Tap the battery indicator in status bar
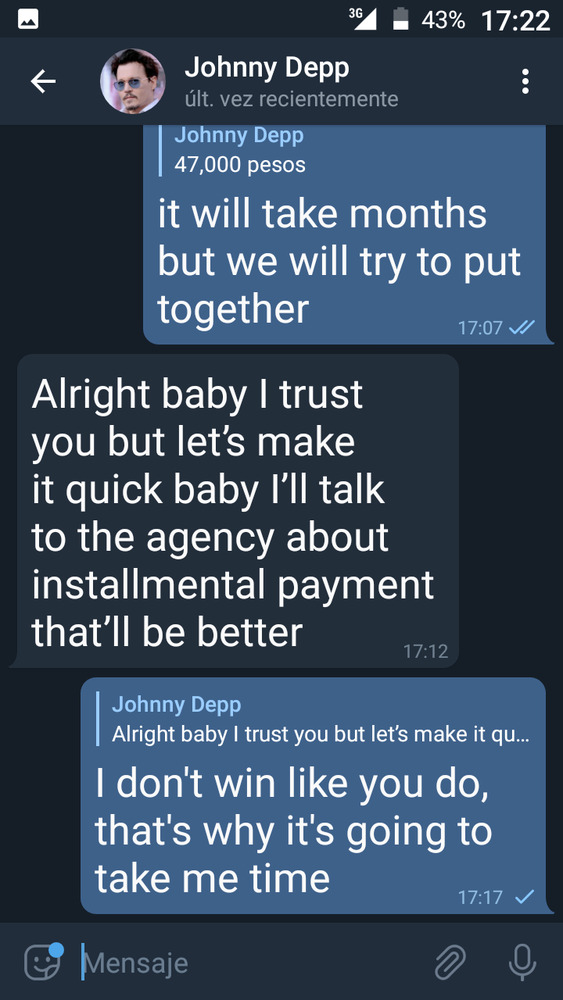Viewport: 563px width, 1000px height. click(x=400, y=19)
